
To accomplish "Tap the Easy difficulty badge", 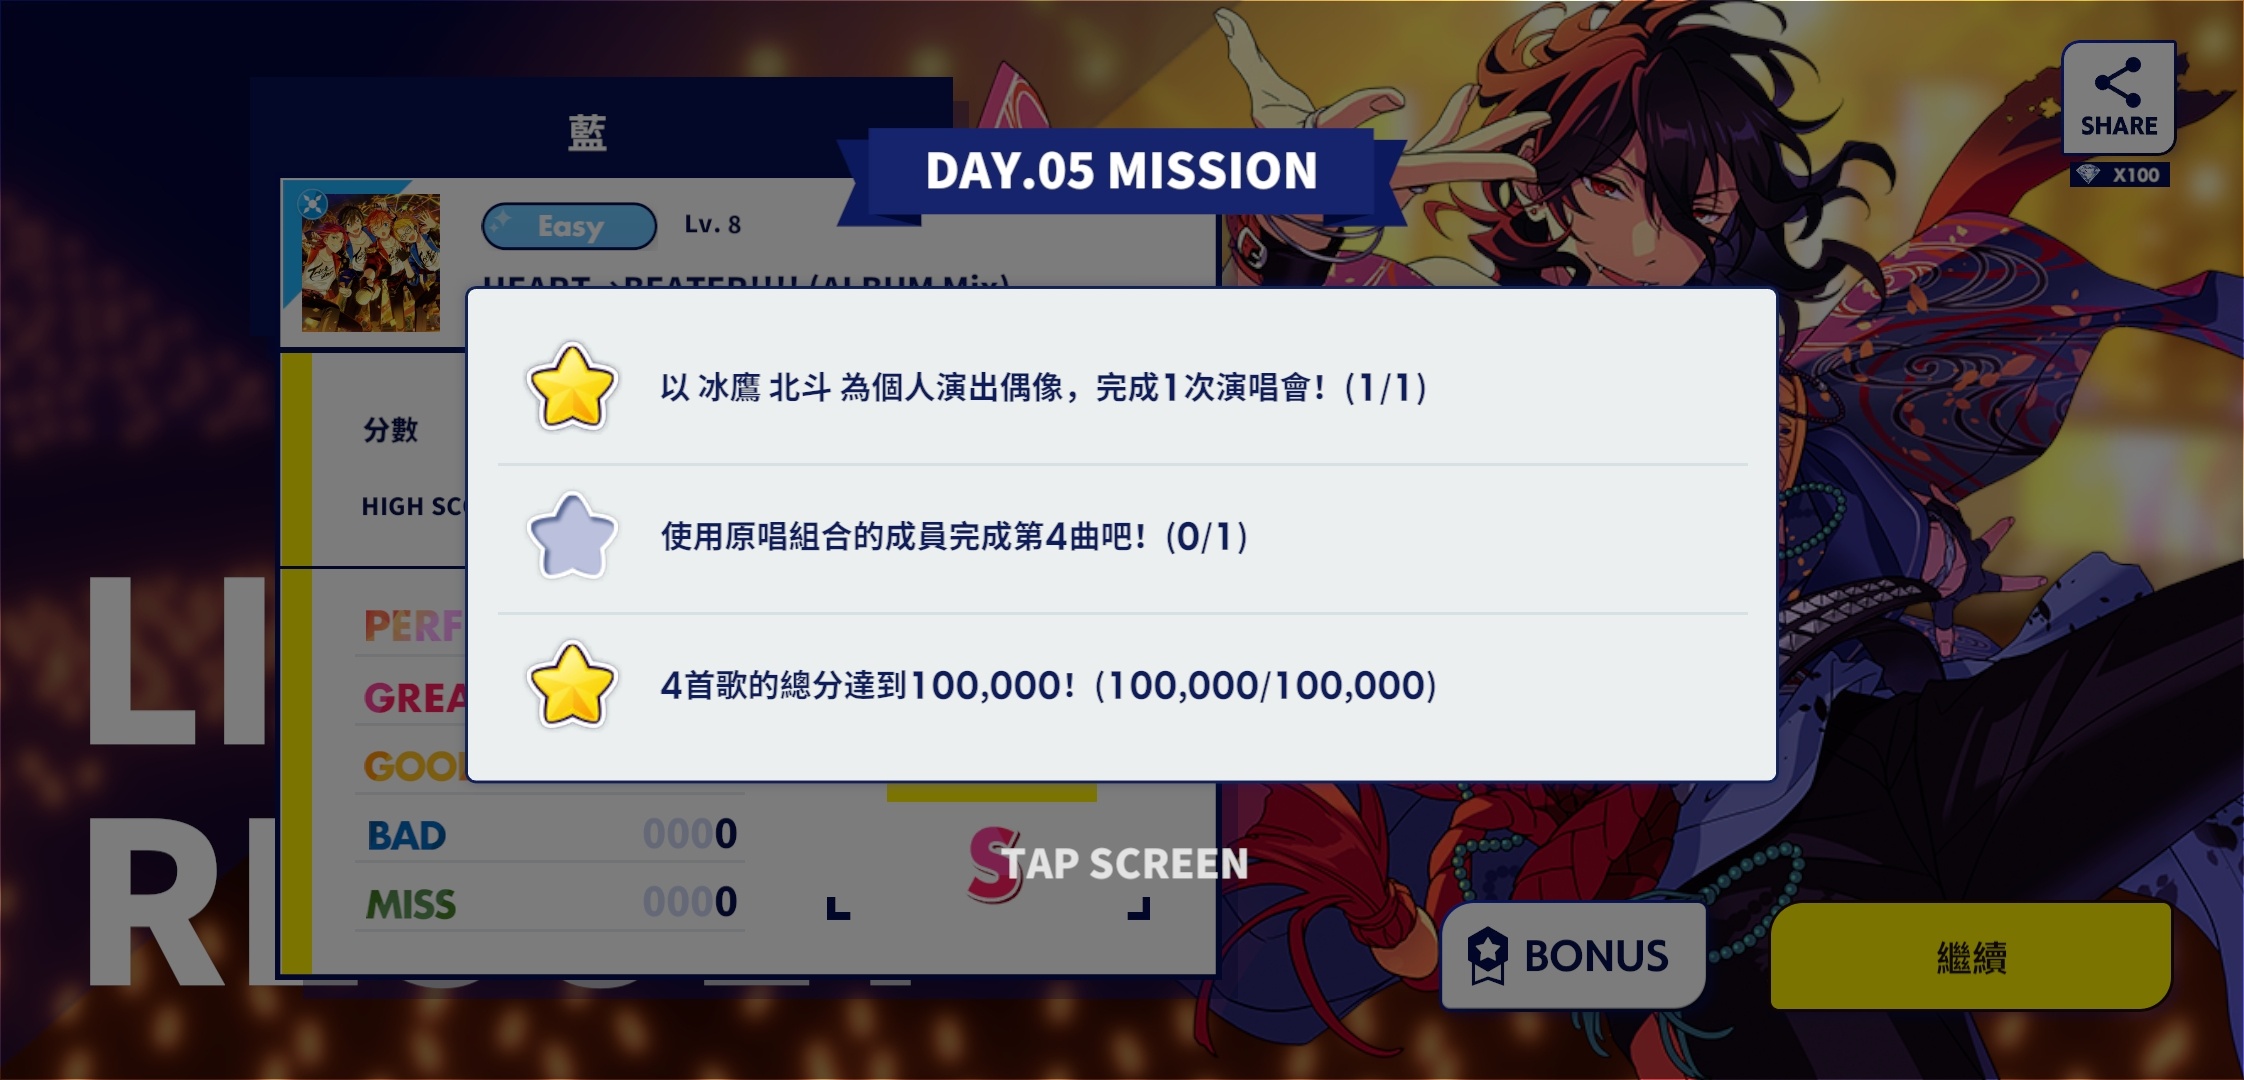I will coord(569,226).
